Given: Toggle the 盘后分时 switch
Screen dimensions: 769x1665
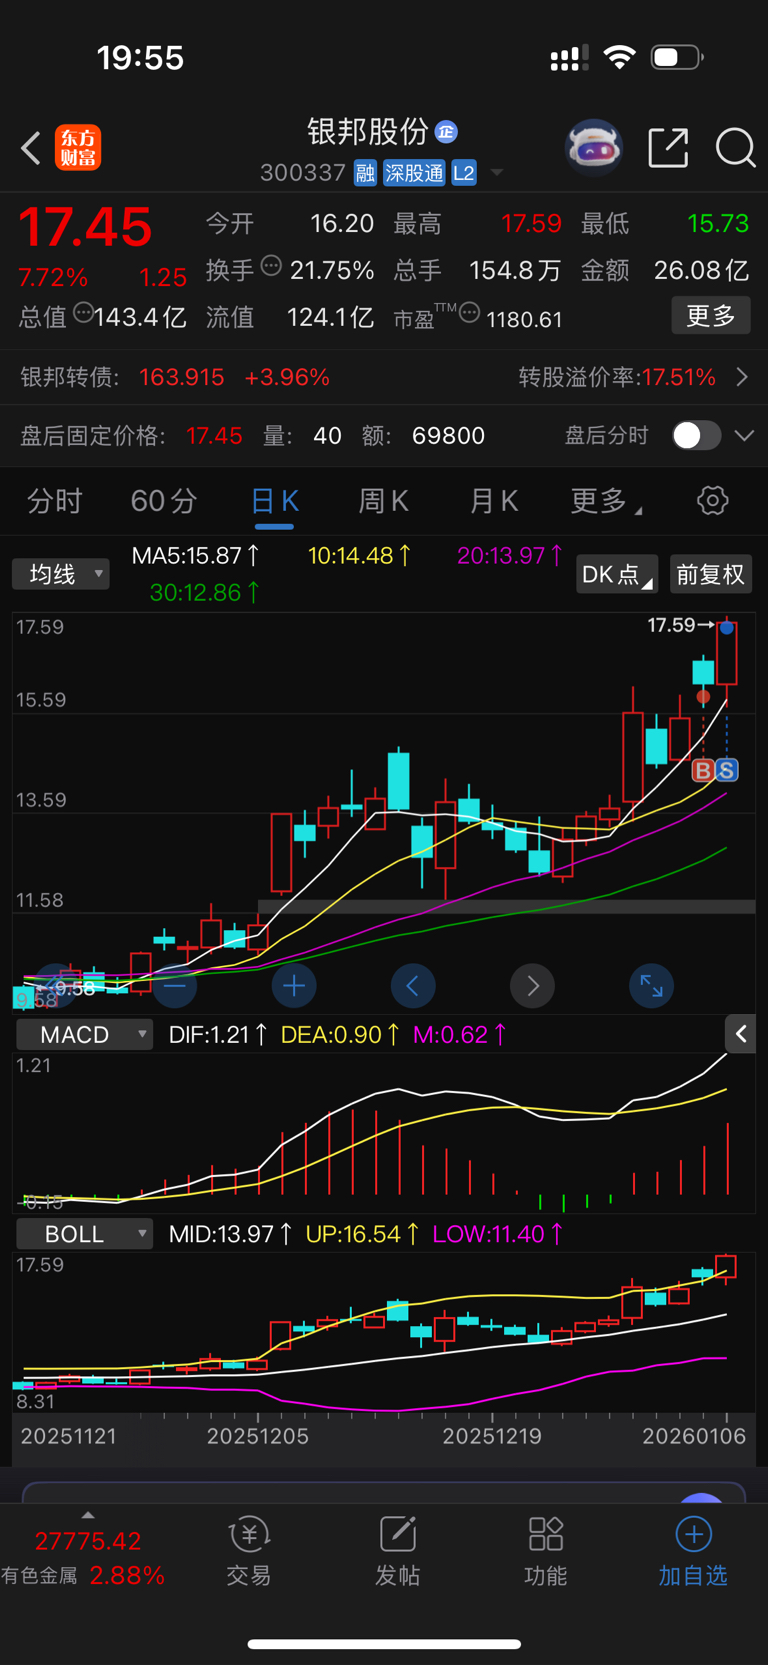Looking at the screenshot, I should pyautogui.click(x=696, y=435).
